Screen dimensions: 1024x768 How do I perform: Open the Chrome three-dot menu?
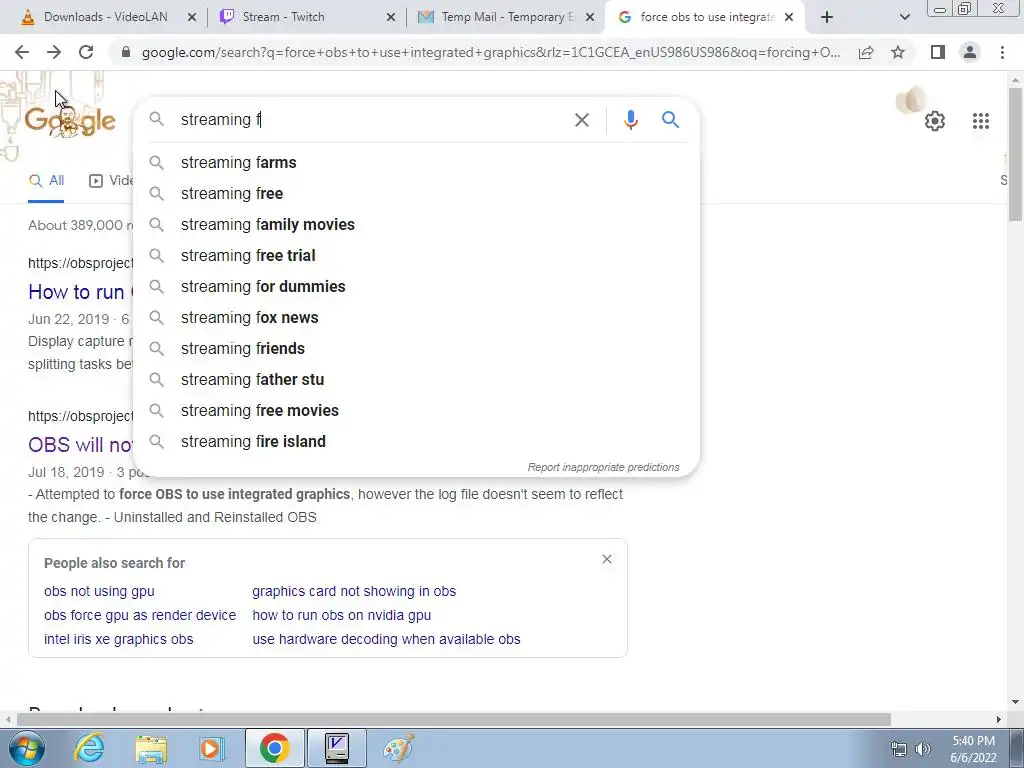click(x=1002, y=52)
